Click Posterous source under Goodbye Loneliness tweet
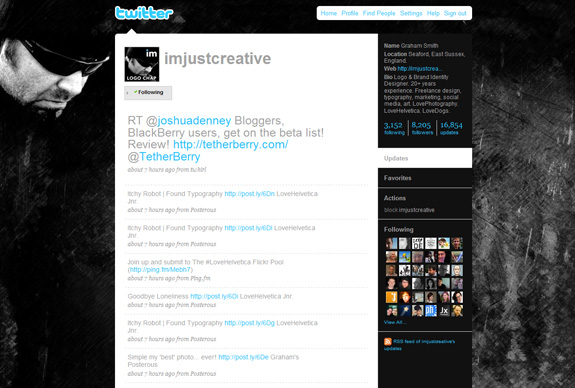Screen dimensions: 575x388 click(x=203, y=305)
